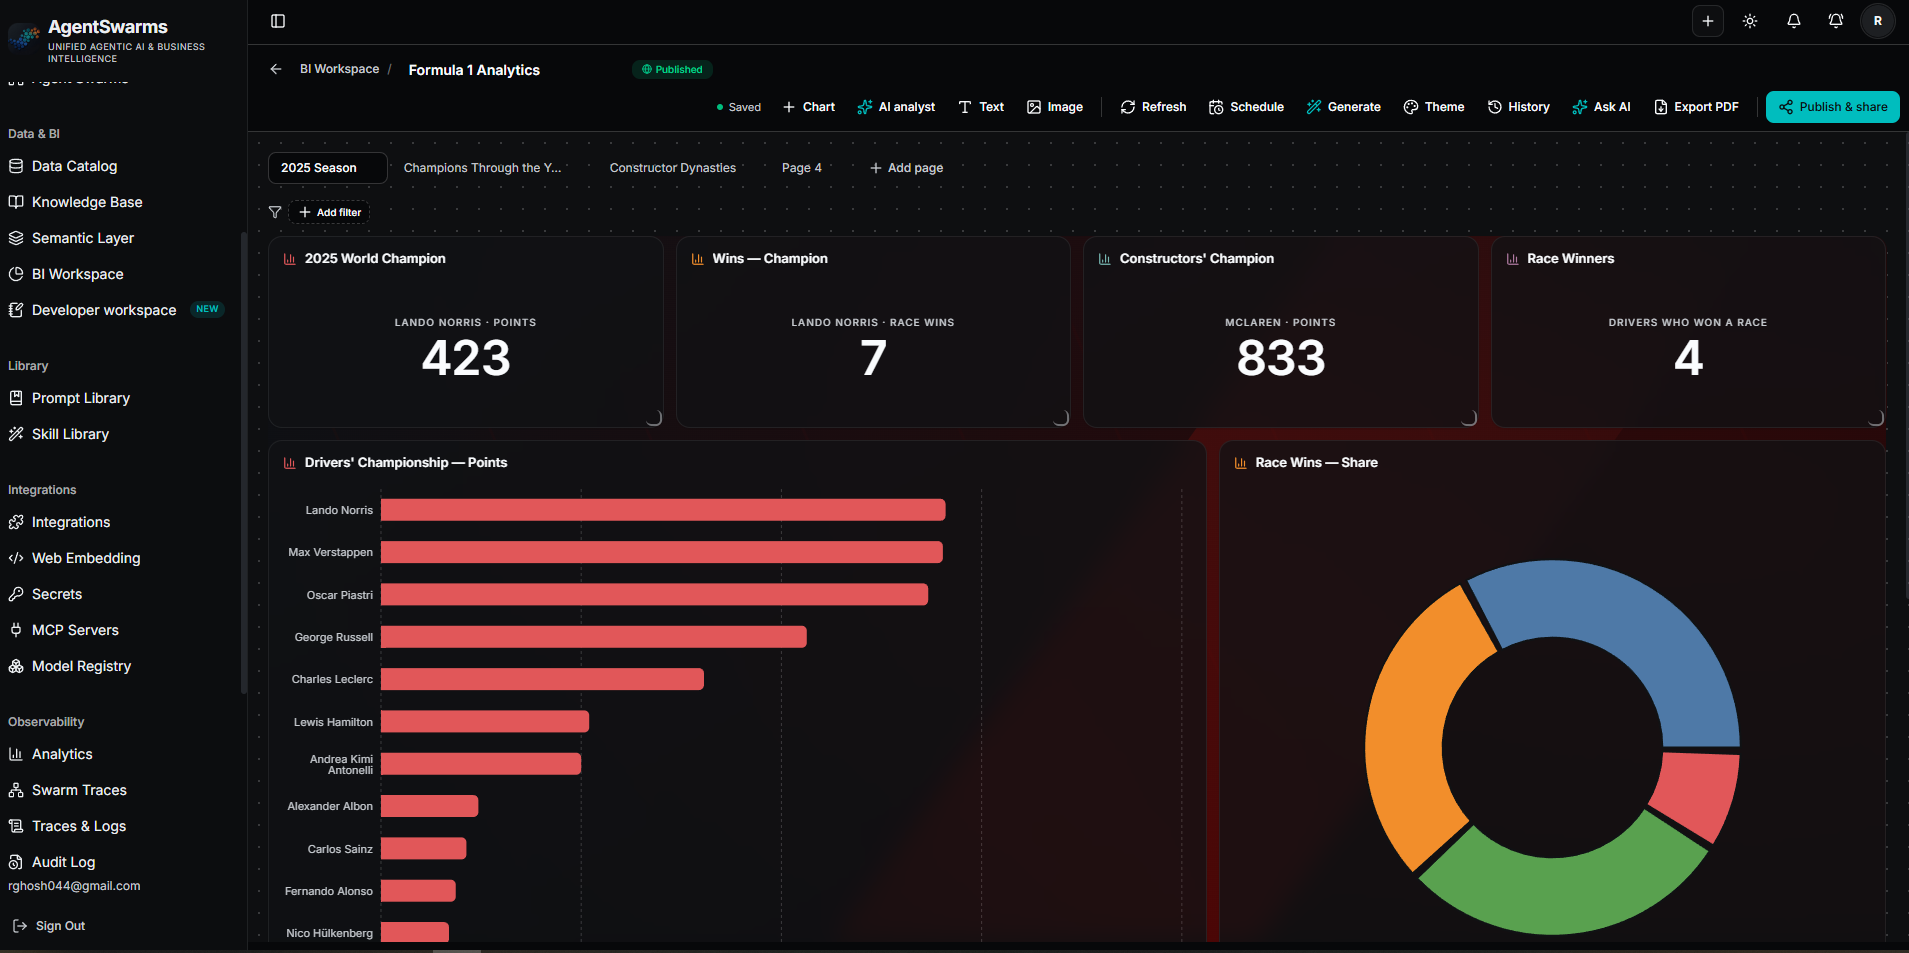Sign Out of the account
Screen dimensions: 1909x953
click(x=49, y=926)
